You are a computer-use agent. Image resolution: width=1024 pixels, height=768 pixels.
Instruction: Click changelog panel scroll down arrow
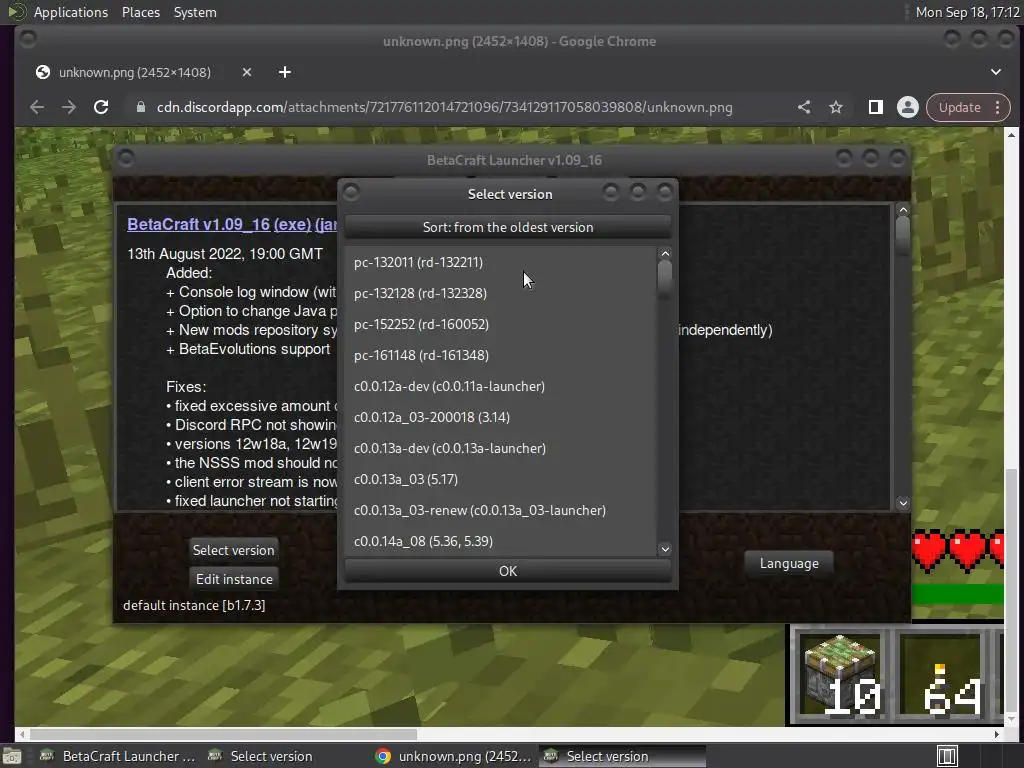coord(903,503)
